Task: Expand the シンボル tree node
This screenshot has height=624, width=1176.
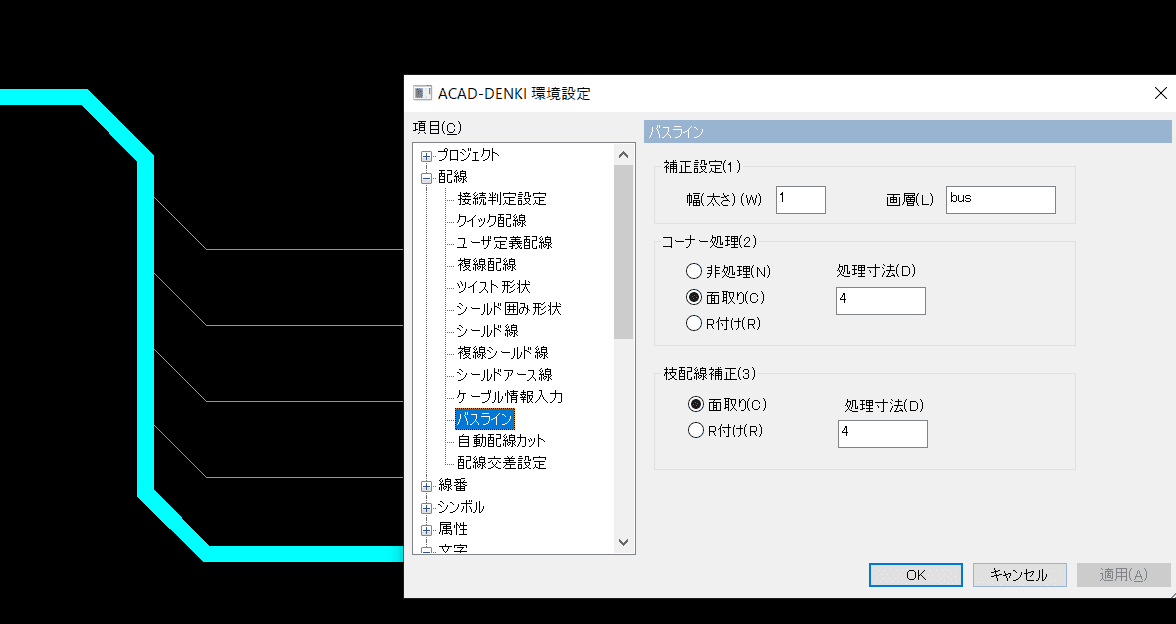Action: (x=426, y=508)
